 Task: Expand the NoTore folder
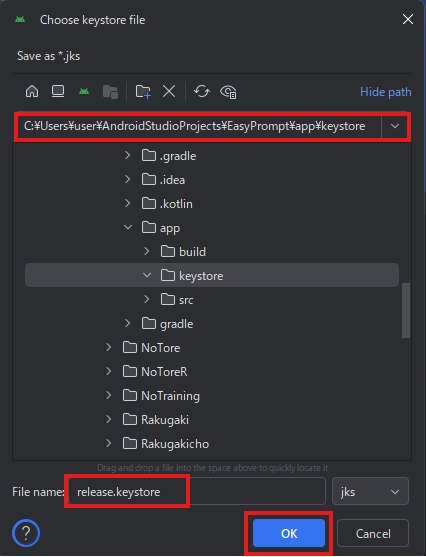[x=109, y=347]
